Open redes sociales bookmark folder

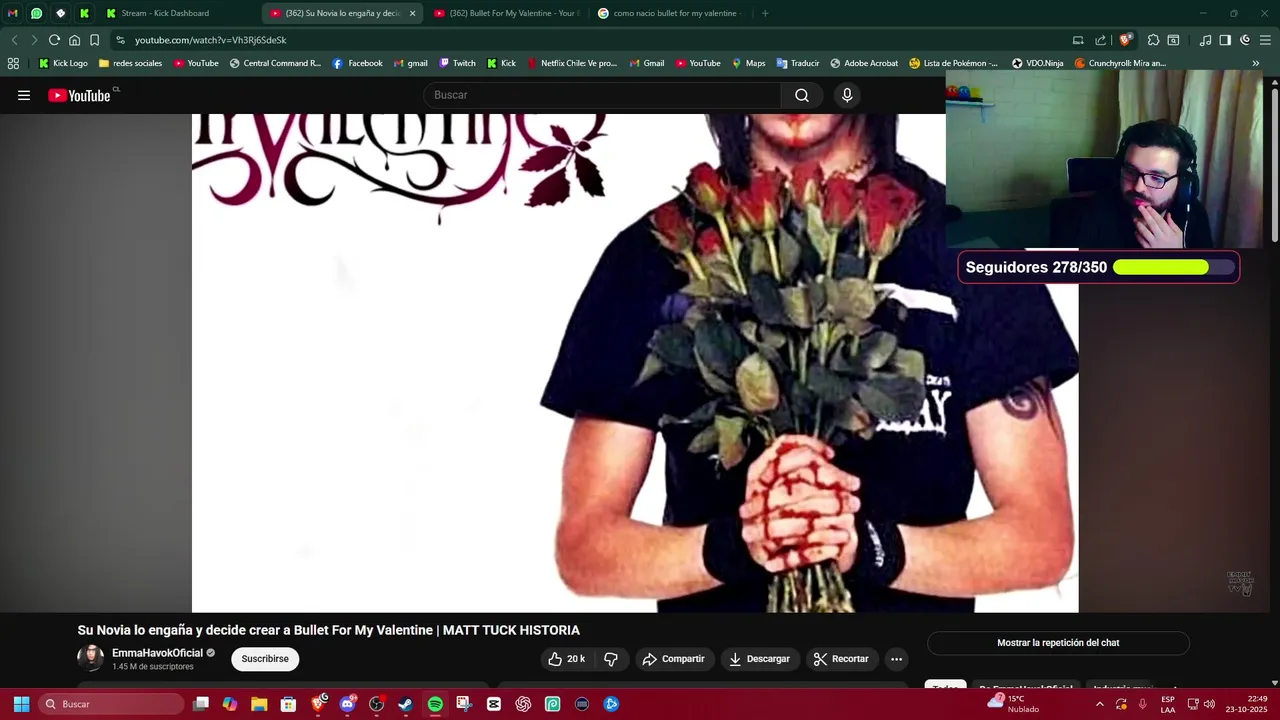point(130,63)
